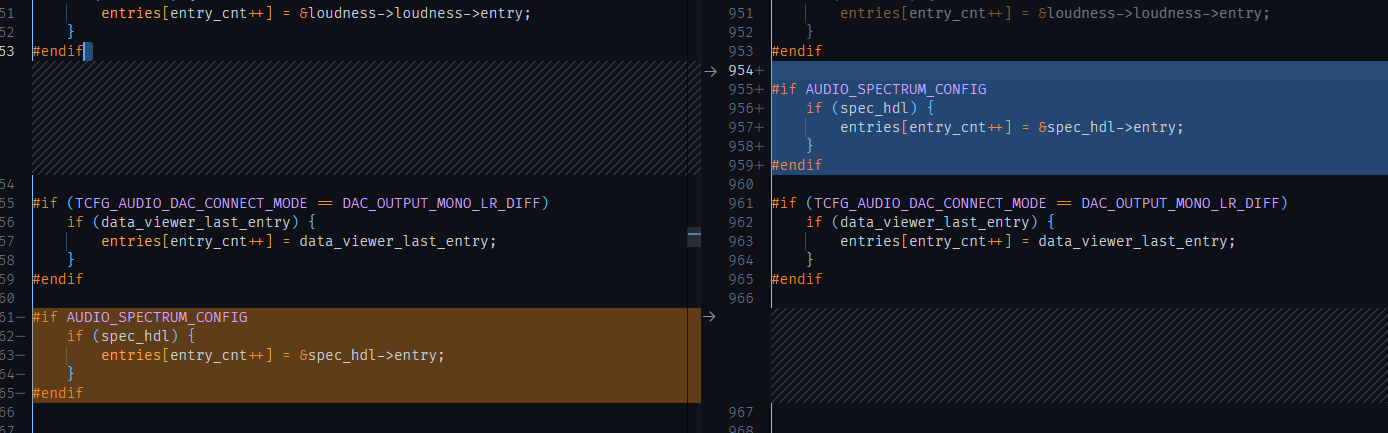Click the '&loudness->loudness->entry;' line in right pane
The width and height of the screenshot is (1388, 433).
(1055, 13)
